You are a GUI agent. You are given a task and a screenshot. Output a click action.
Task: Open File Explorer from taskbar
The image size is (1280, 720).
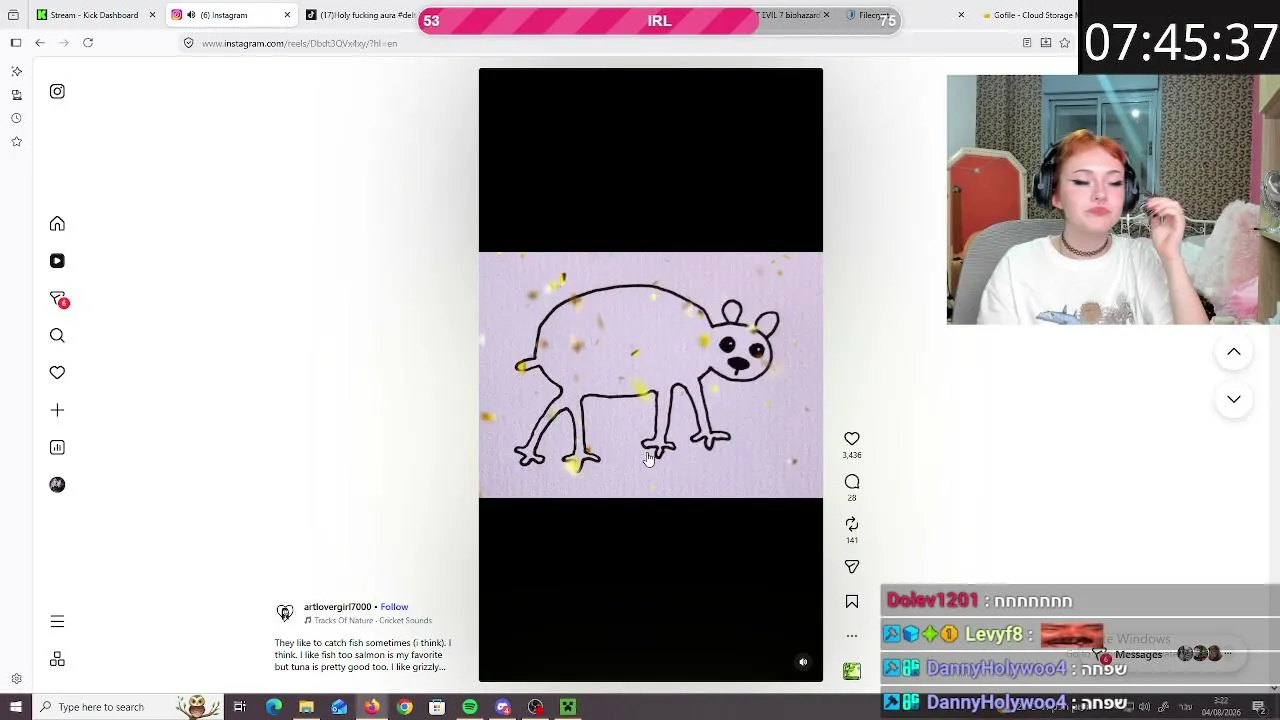306,707
